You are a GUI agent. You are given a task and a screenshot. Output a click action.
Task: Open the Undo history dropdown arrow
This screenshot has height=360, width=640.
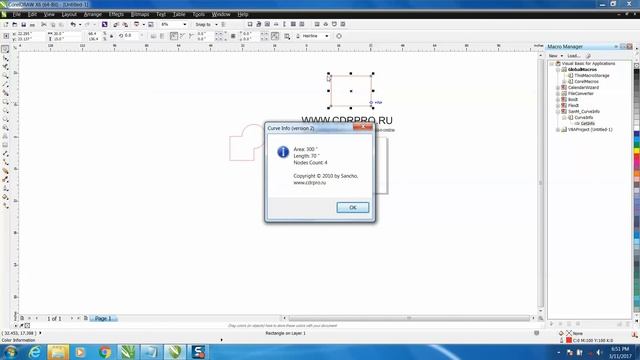80,24
